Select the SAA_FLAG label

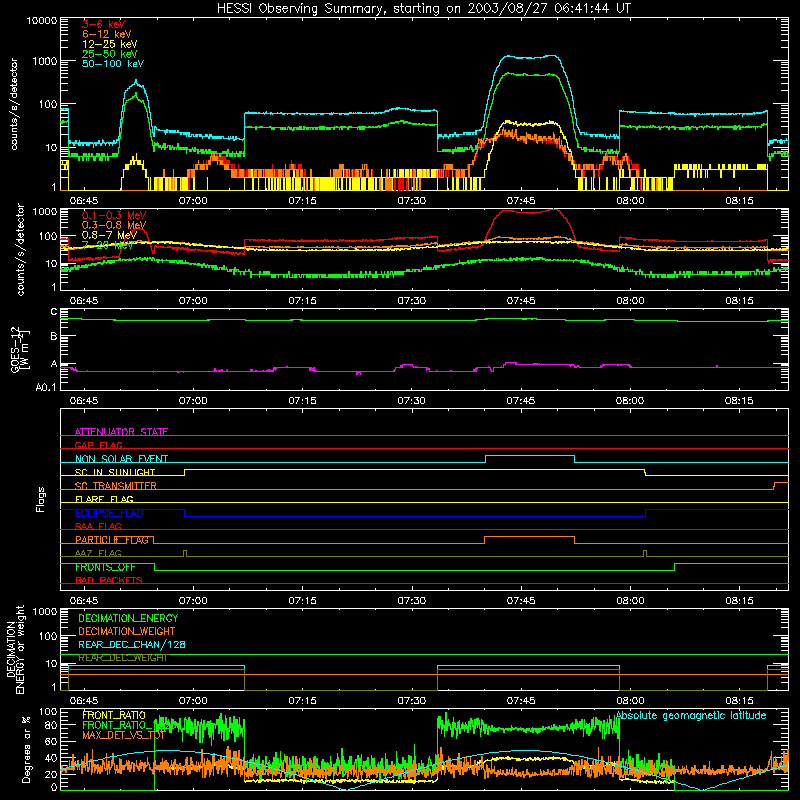[98, 526]
